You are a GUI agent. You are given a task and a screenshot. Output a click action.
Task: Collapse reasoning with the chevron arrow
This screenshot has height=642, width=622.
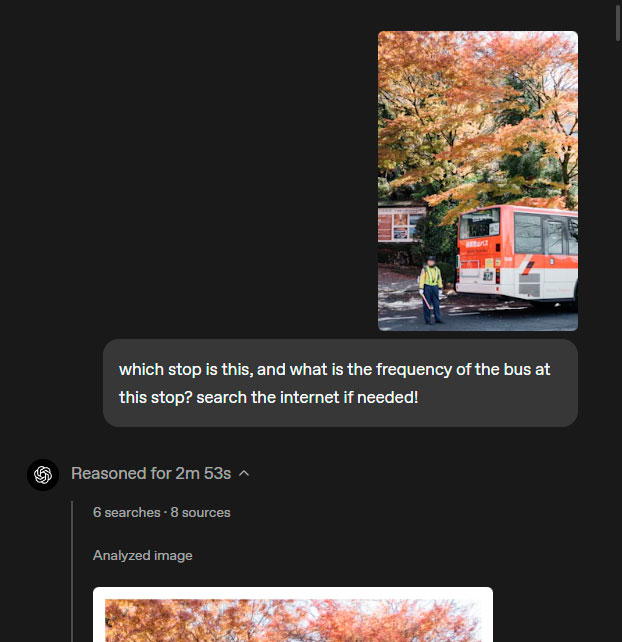coord(244,474)
